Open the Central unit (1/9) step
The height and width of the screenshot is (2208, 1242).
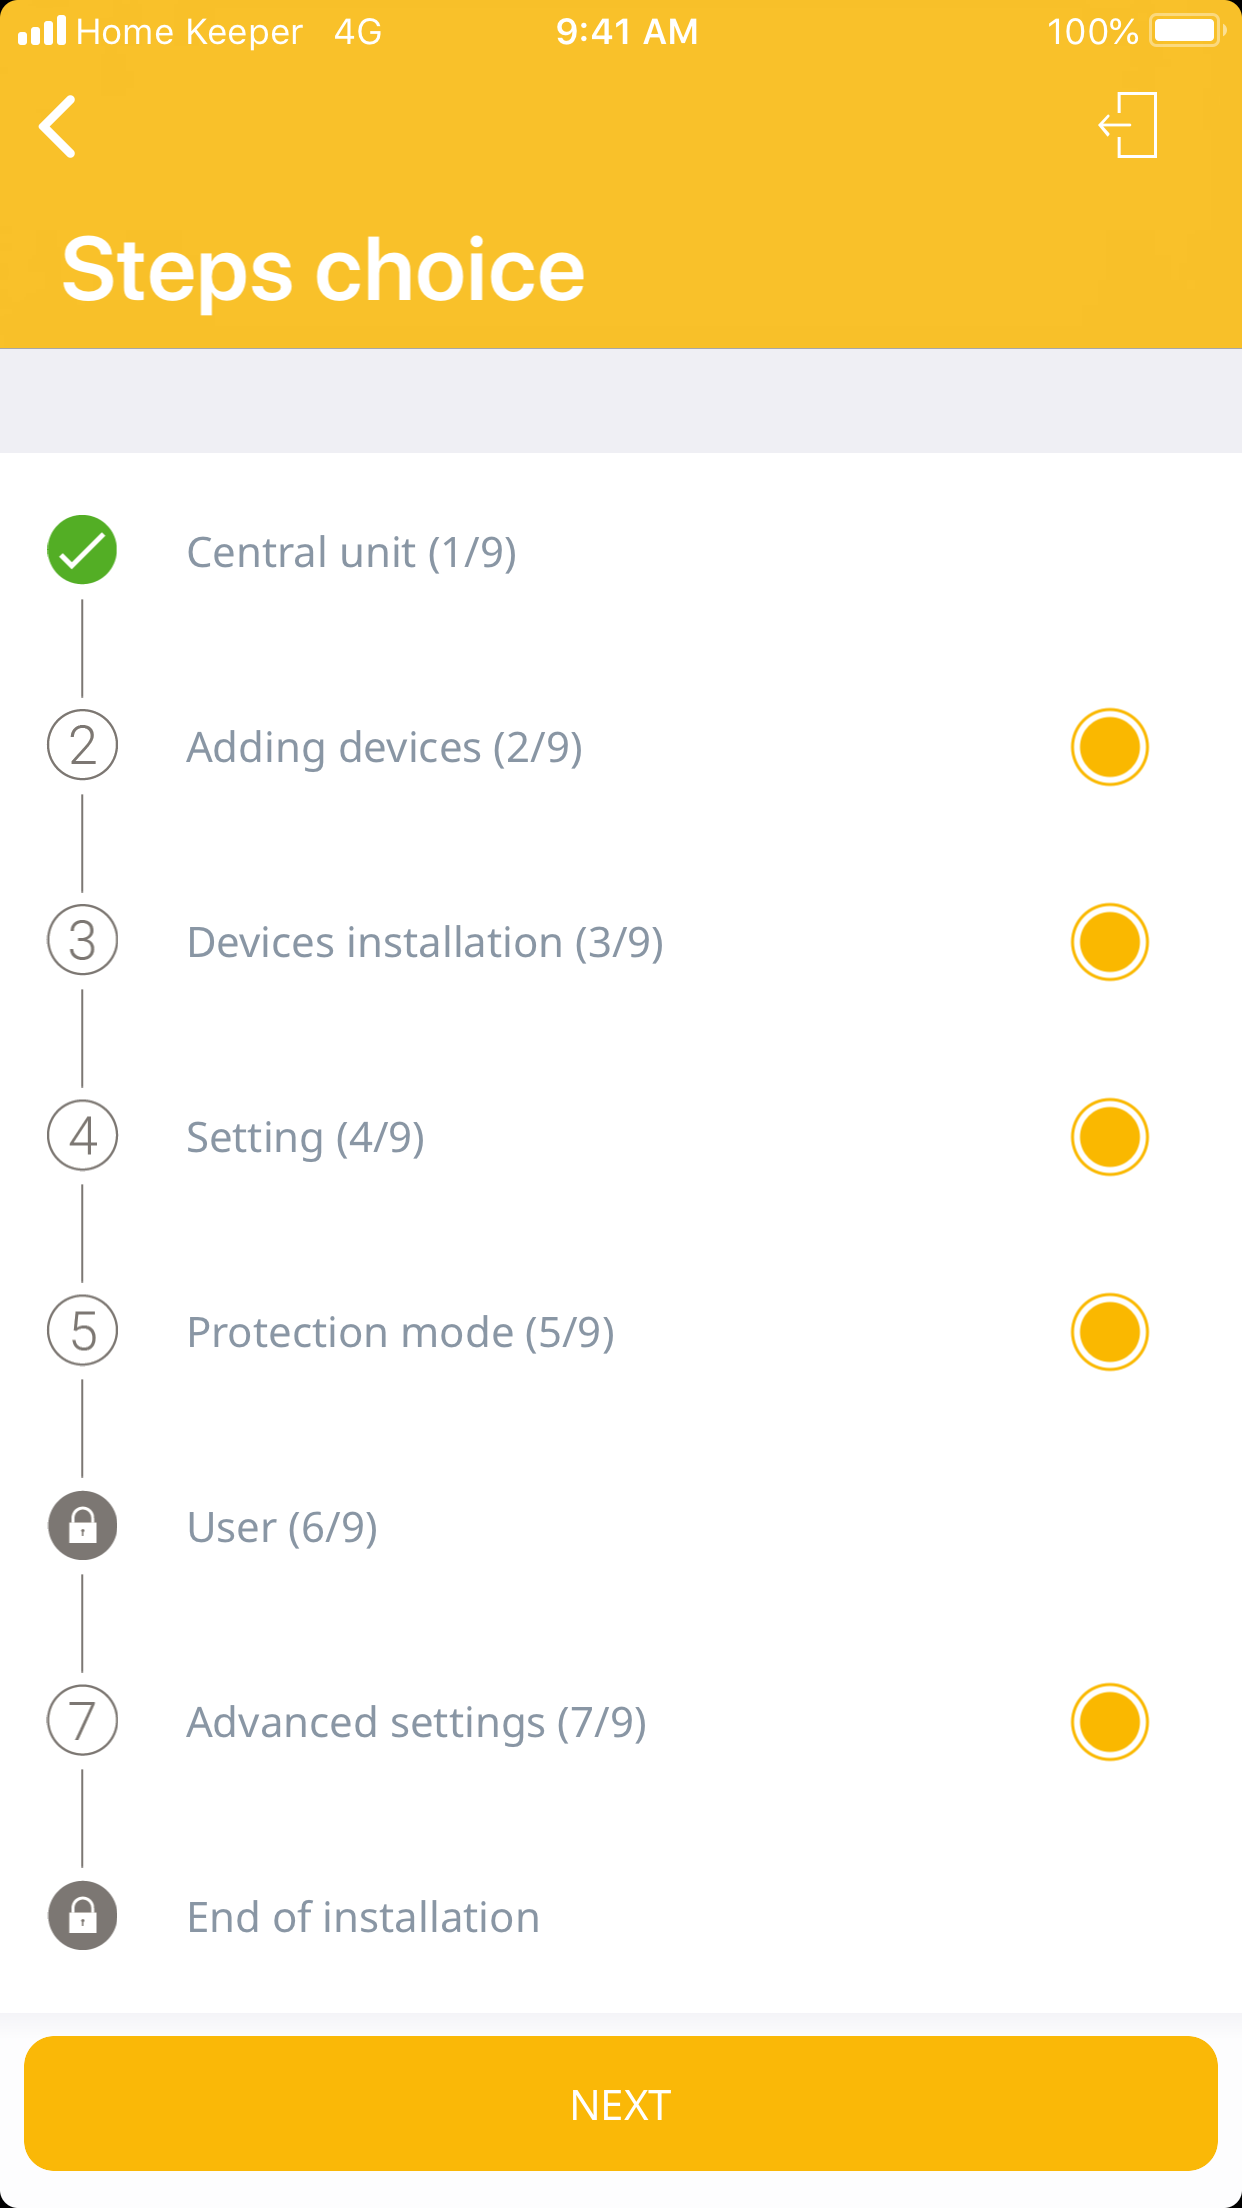click(x=351, y=552)
